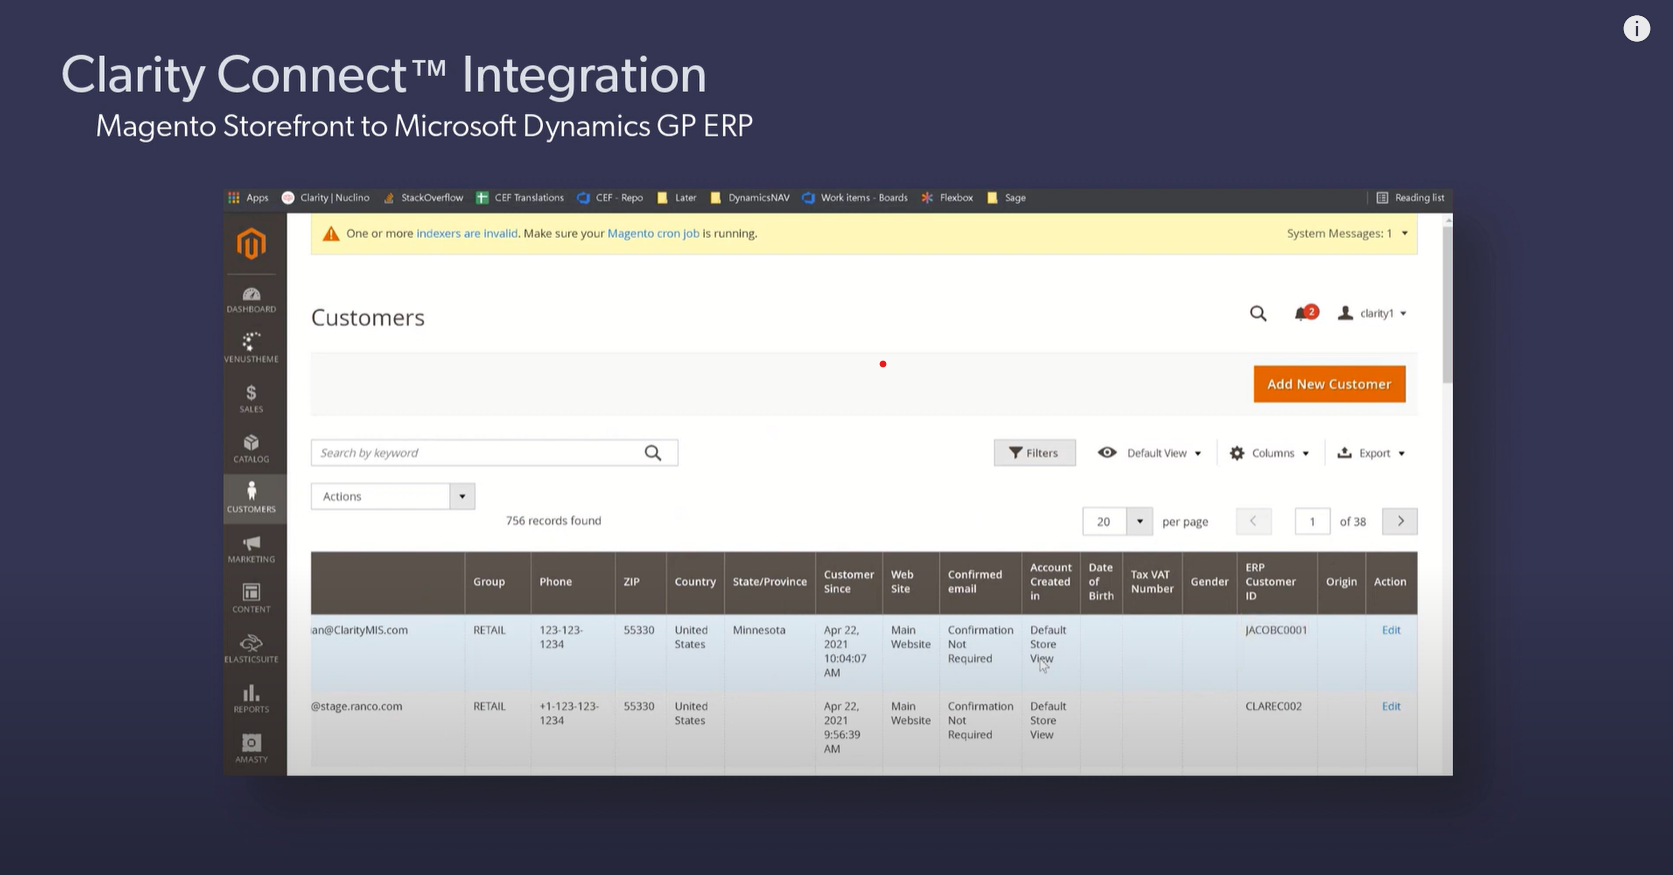Open the Flexbox bookmark

coord(947,198)
